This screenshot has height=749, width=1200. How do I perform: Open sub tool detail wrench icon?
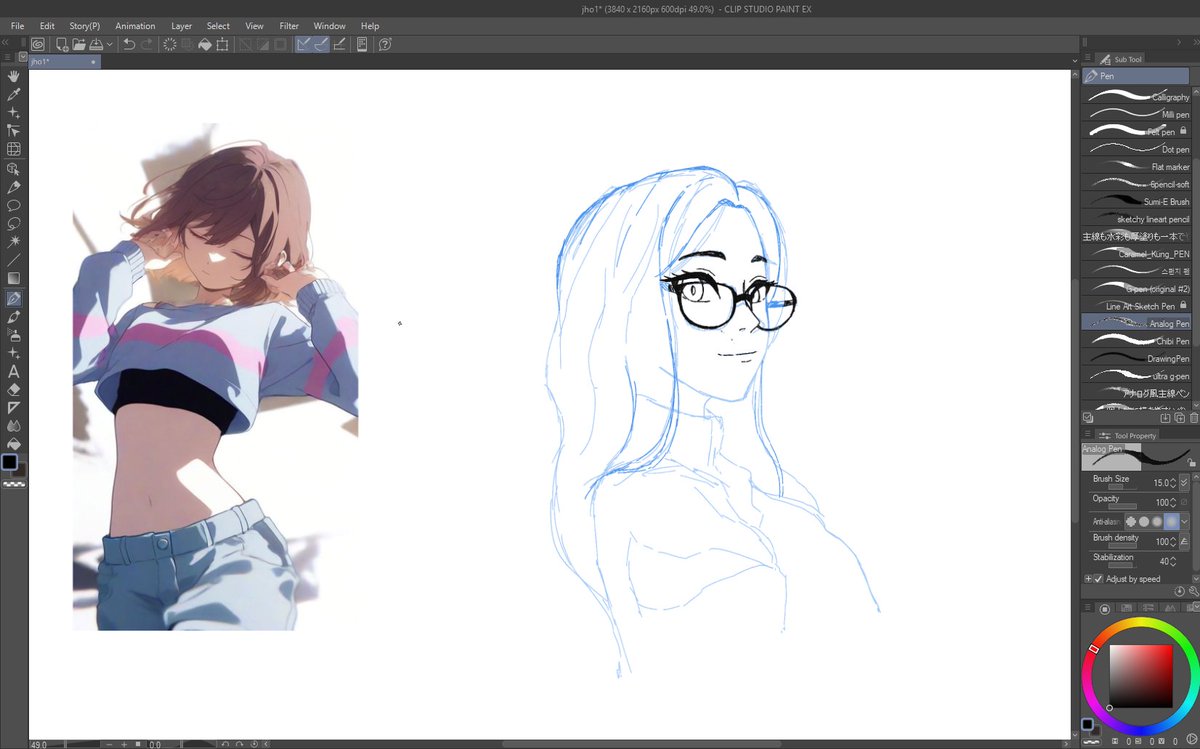point(1193,591)
